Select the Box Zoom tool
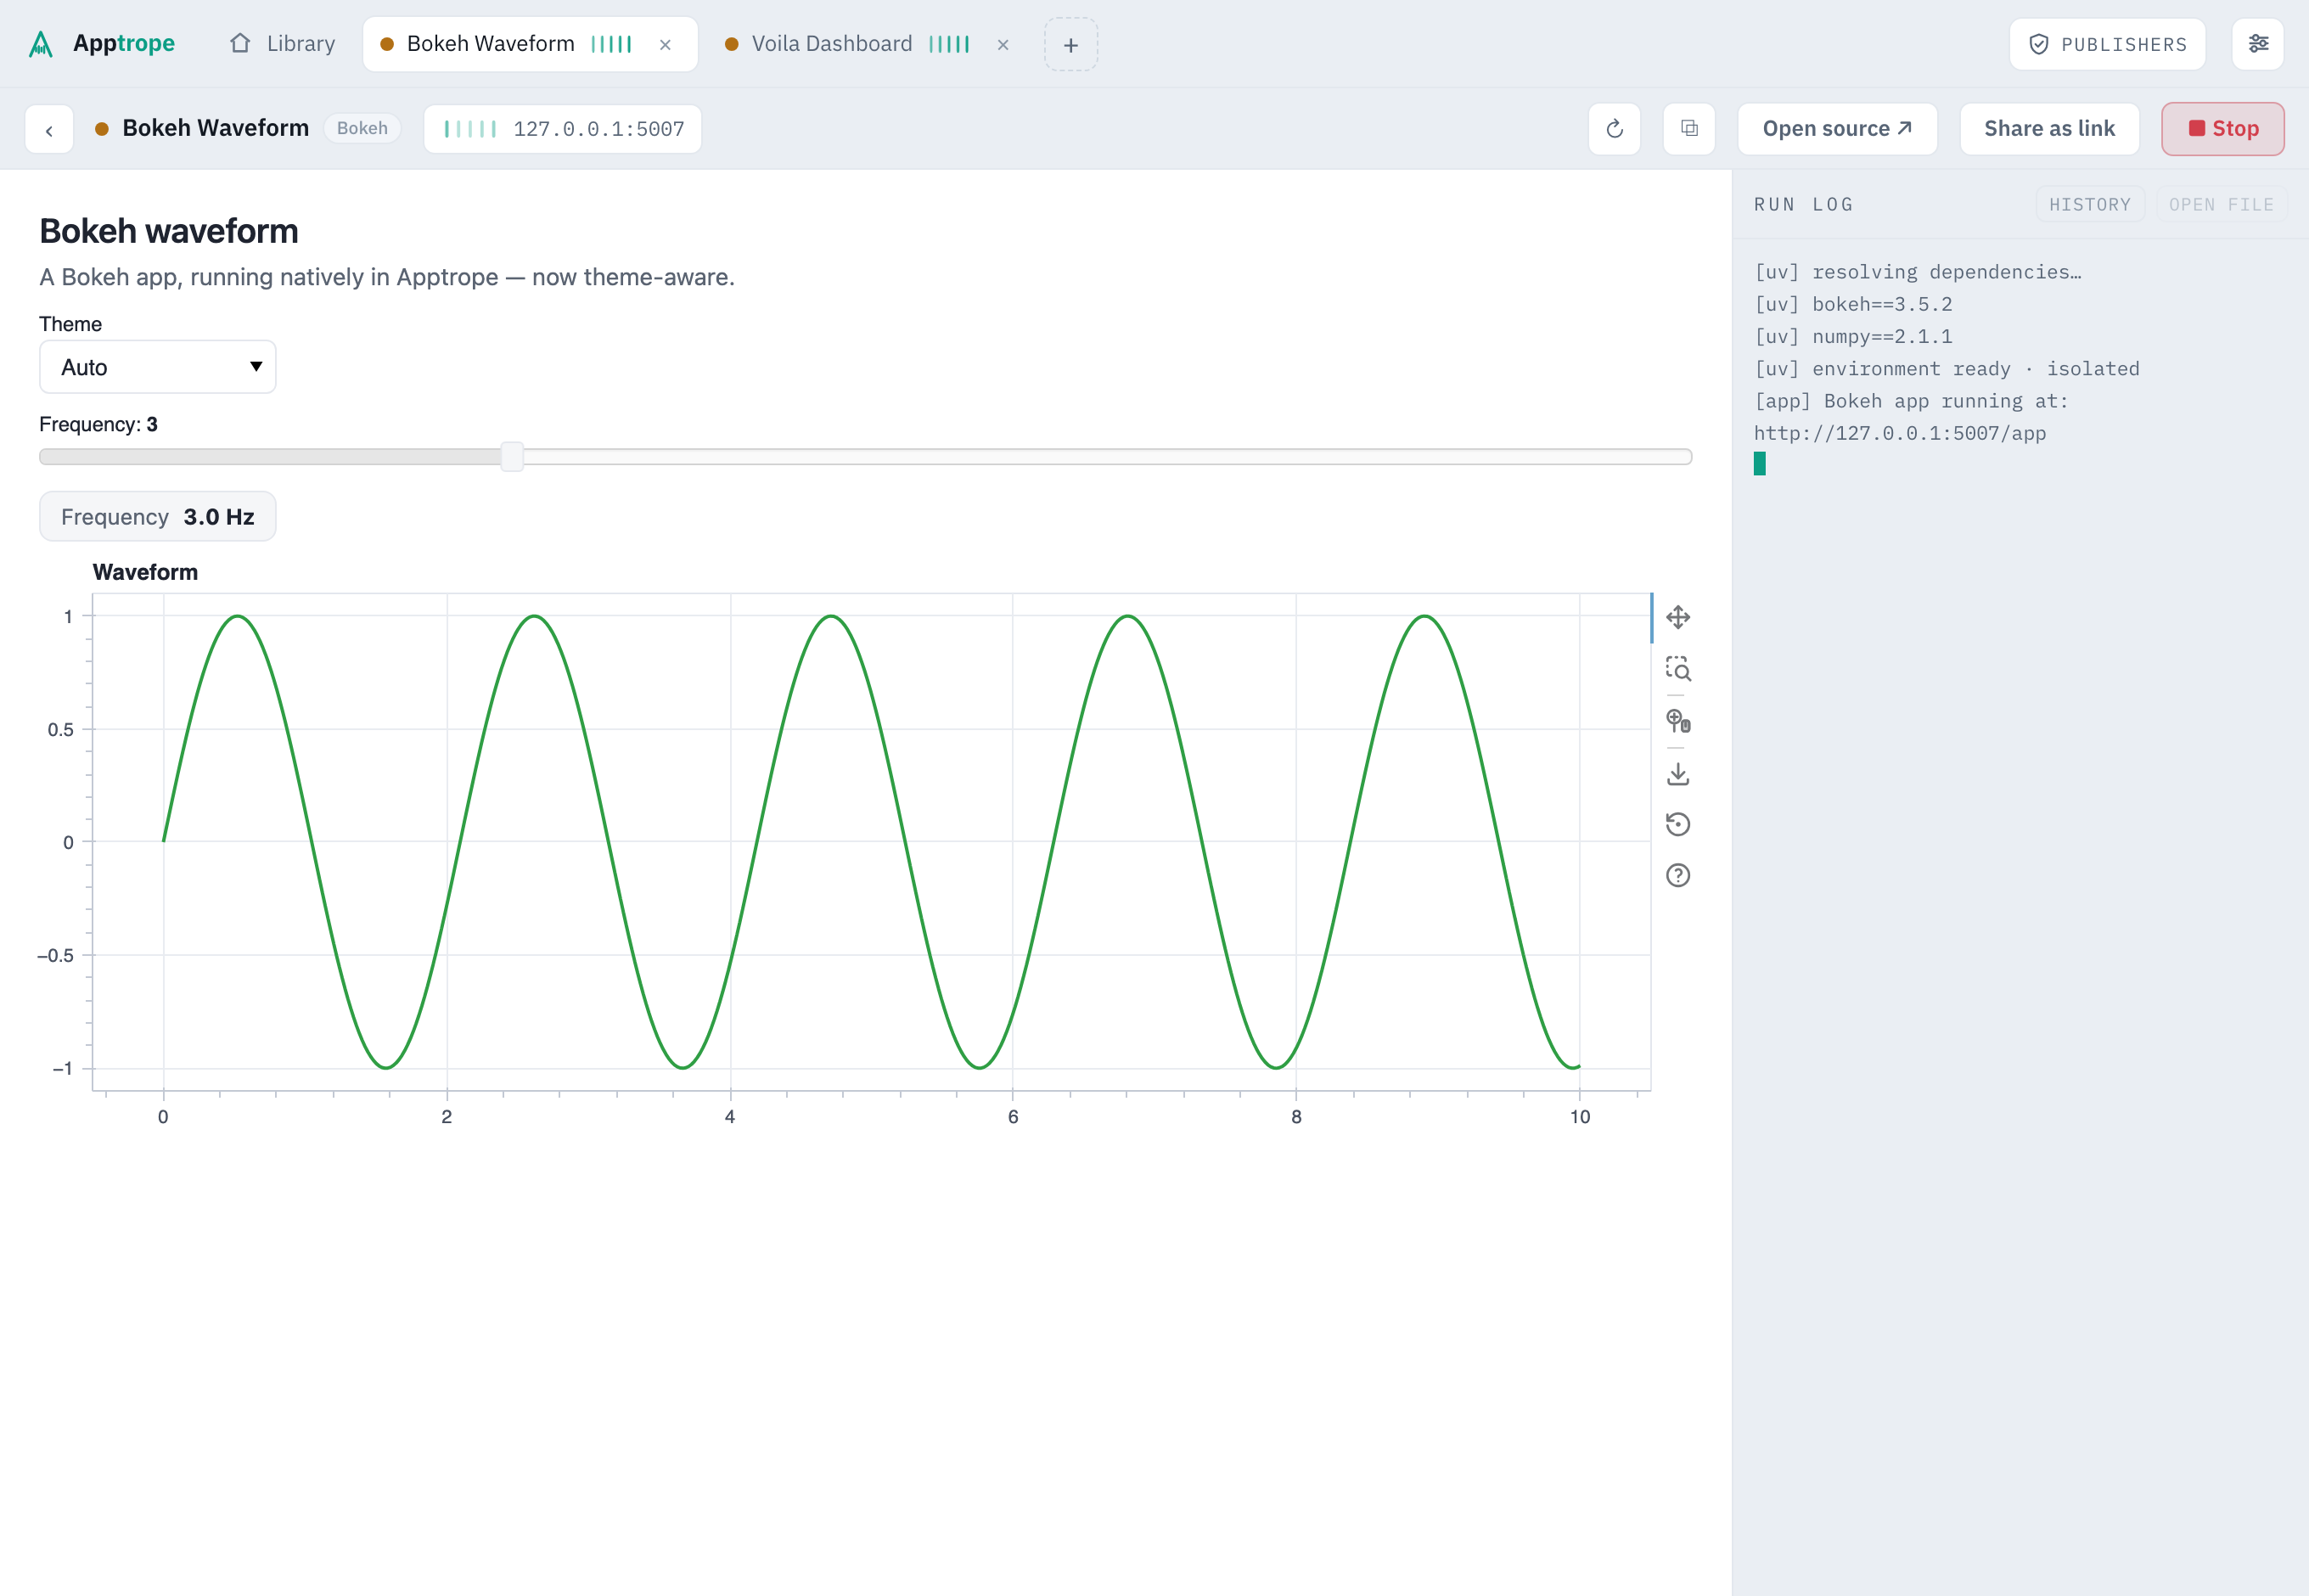This screenshot has width=2309, height=1596. pyautogui.click(x=1677, y=668)
